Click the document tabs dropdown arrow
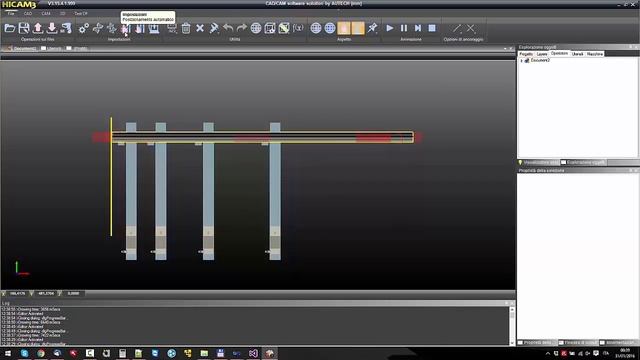Image resolution: width=640 pixels, height=360 pixels. click(x=505, y=49)
